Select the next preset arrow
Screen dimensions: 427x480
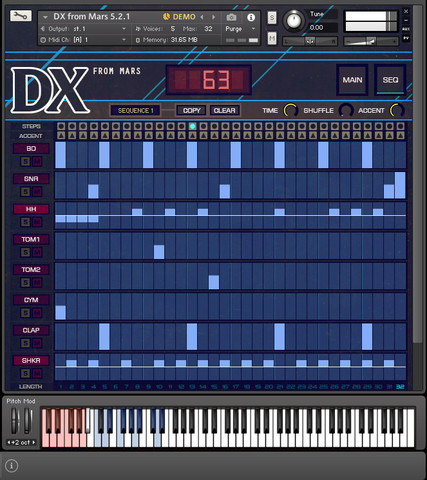coord(214,17)
